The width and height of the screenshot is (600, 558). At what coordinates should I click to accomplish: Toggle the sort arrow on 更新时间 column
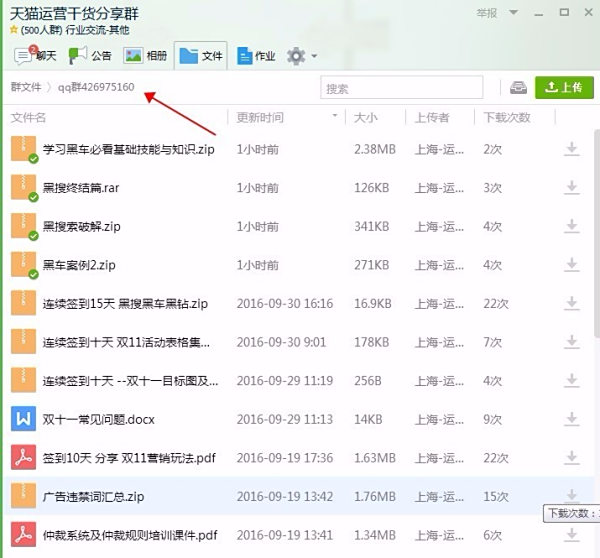click(x=335, y=116)
